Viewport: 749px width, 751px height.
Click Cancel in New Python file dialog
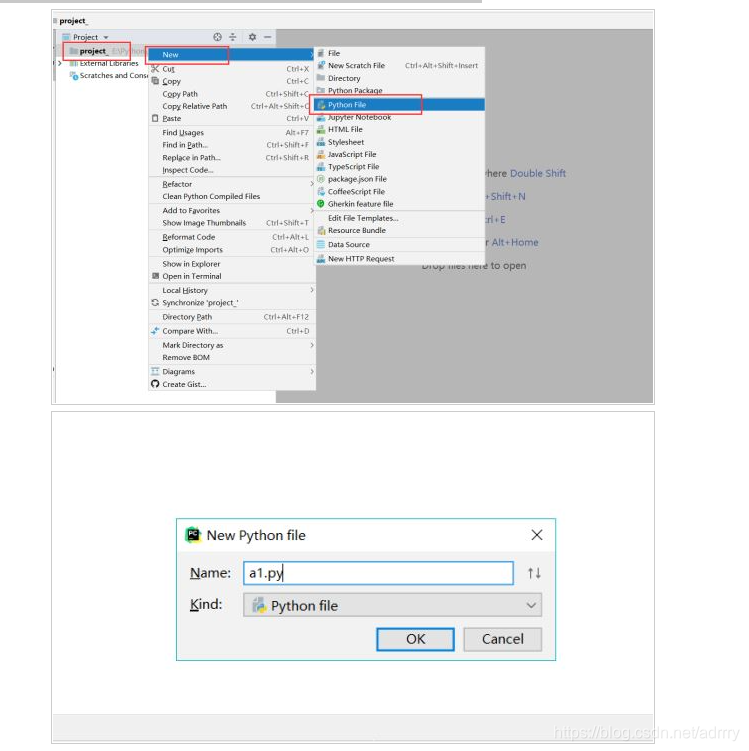[x=502, y=639]
